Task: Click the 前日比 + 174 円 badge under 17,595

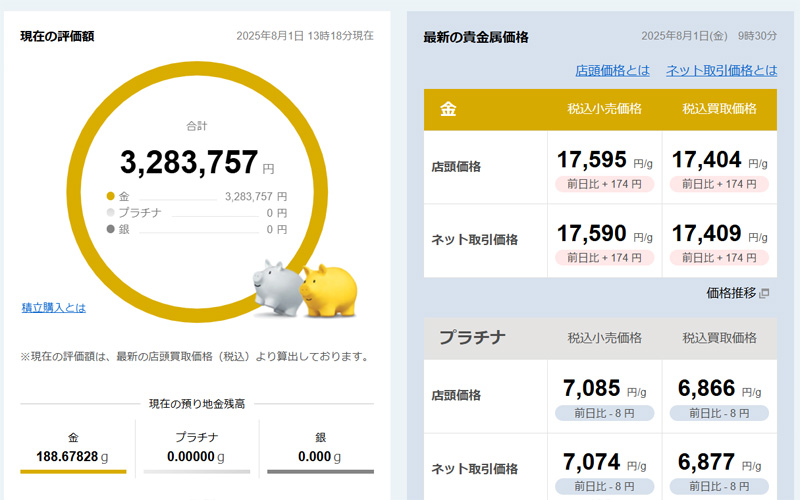Action: 605,184
